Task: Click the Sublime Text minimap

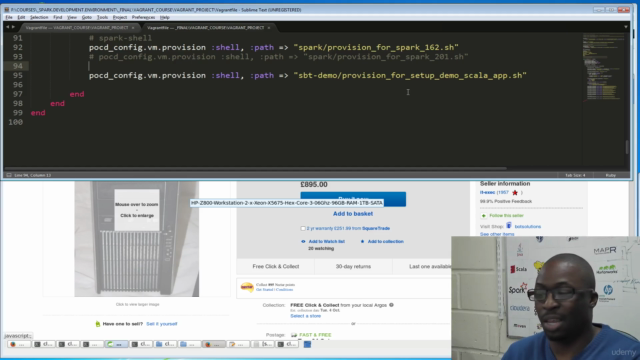Action: 603,67
